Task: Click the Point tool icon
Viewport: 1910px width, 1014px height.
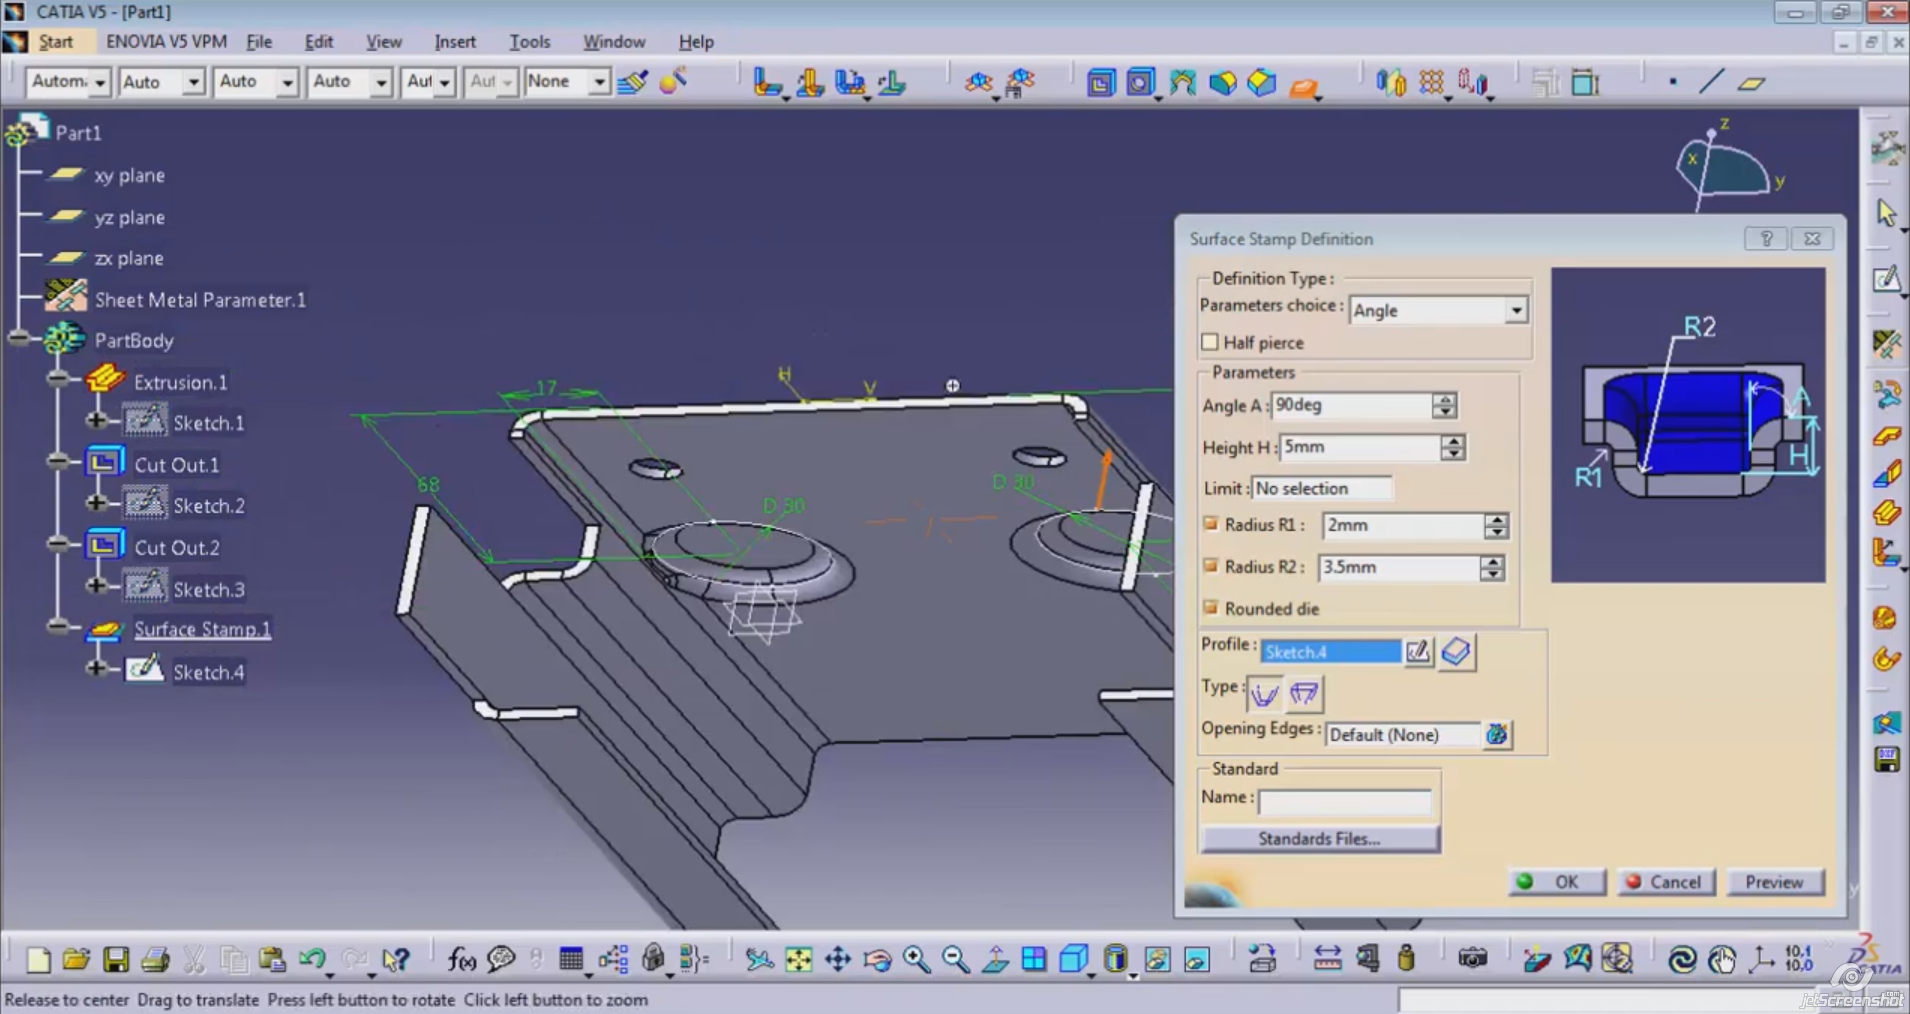Action: 1673,82
